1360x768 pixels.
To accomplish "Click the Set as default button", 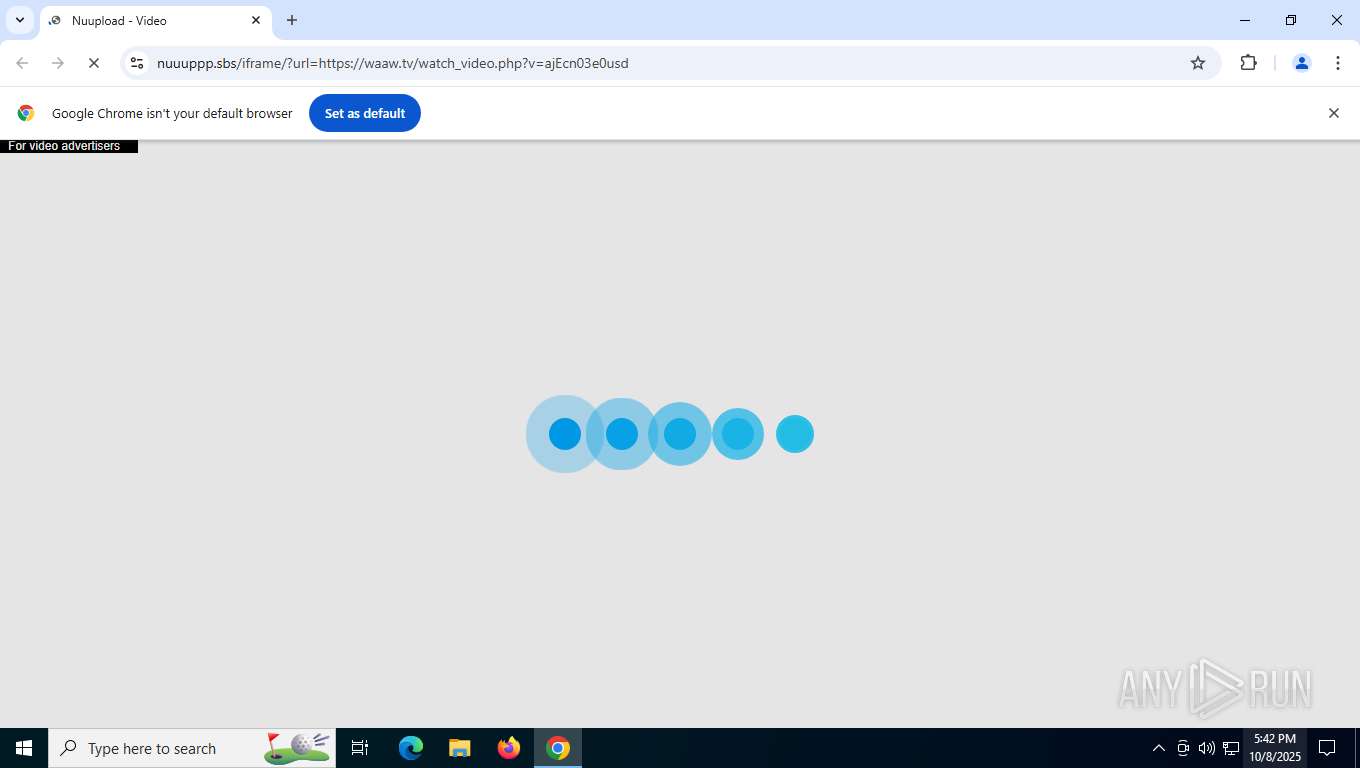I will (x=365, y=113).
